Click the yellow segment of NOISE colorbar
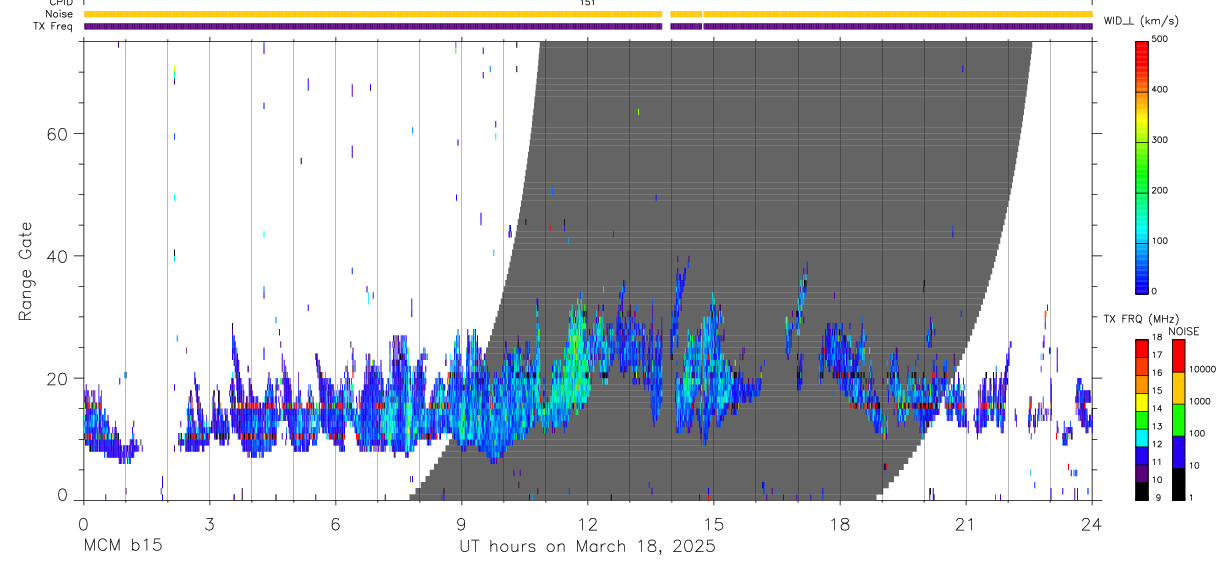The height and width of the screenshot is (567, 1228). (1179, 388)
